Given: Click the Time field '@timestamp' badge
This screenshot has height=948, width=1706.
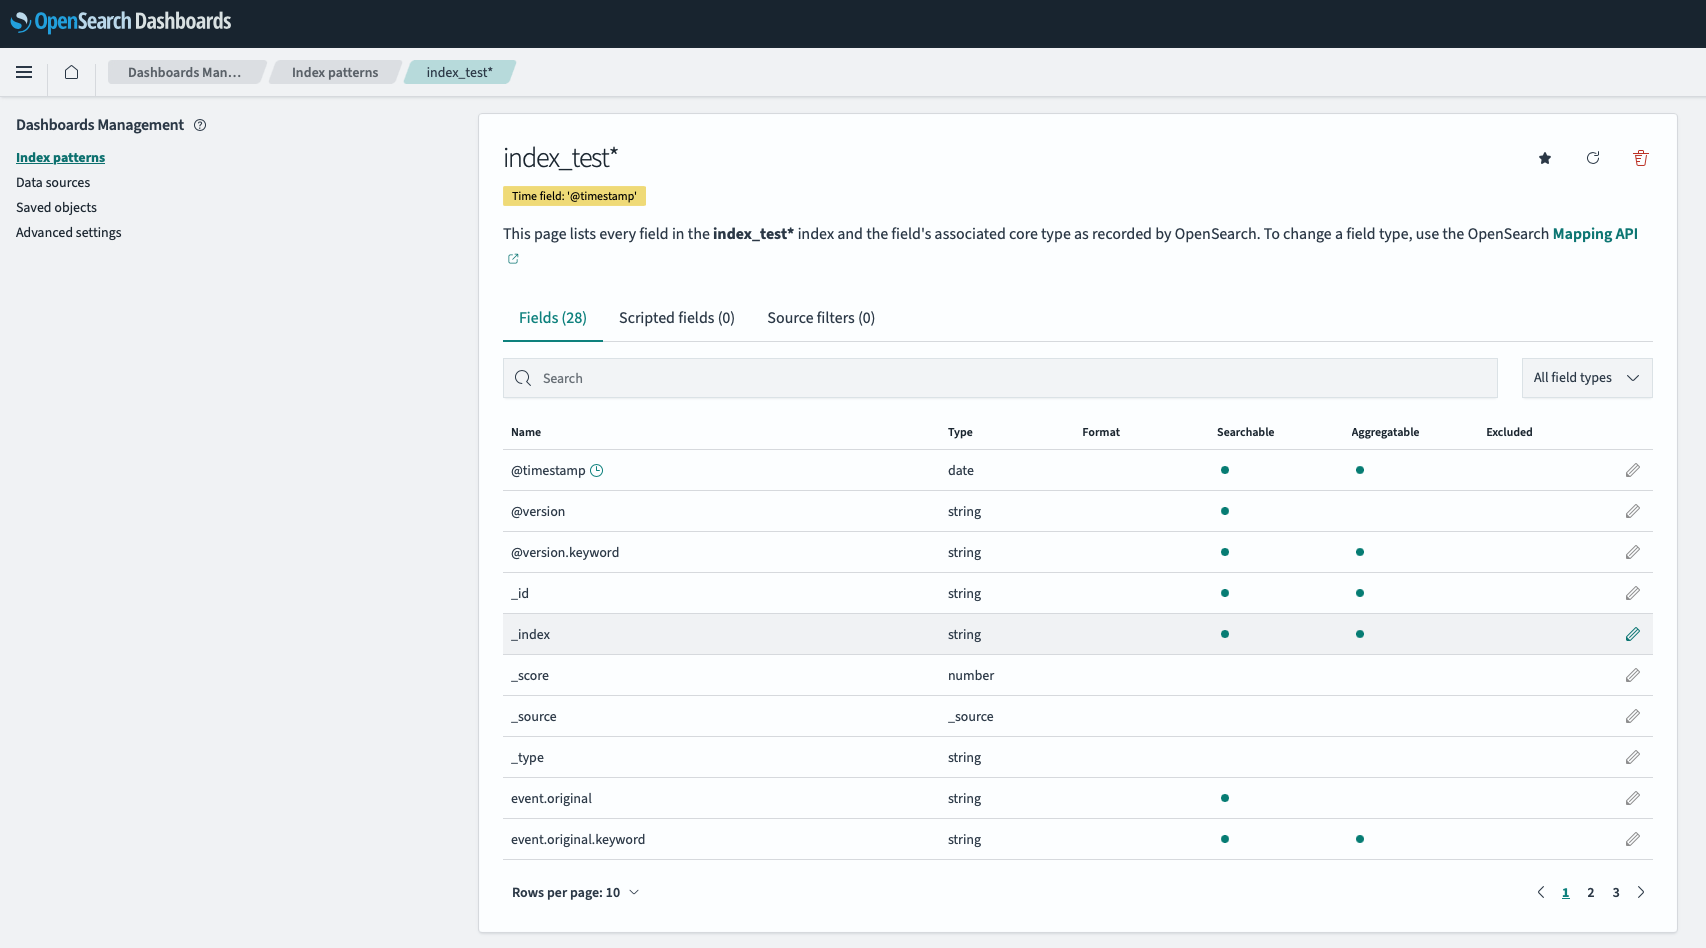Looking at the screenshot, I should [x=574, y=196].
